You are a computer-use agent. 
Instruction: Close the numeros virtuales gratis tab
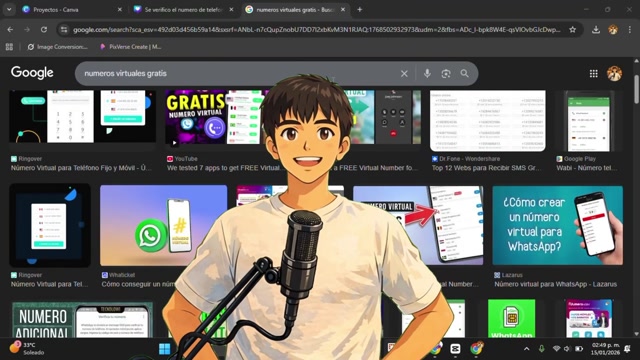343,9
